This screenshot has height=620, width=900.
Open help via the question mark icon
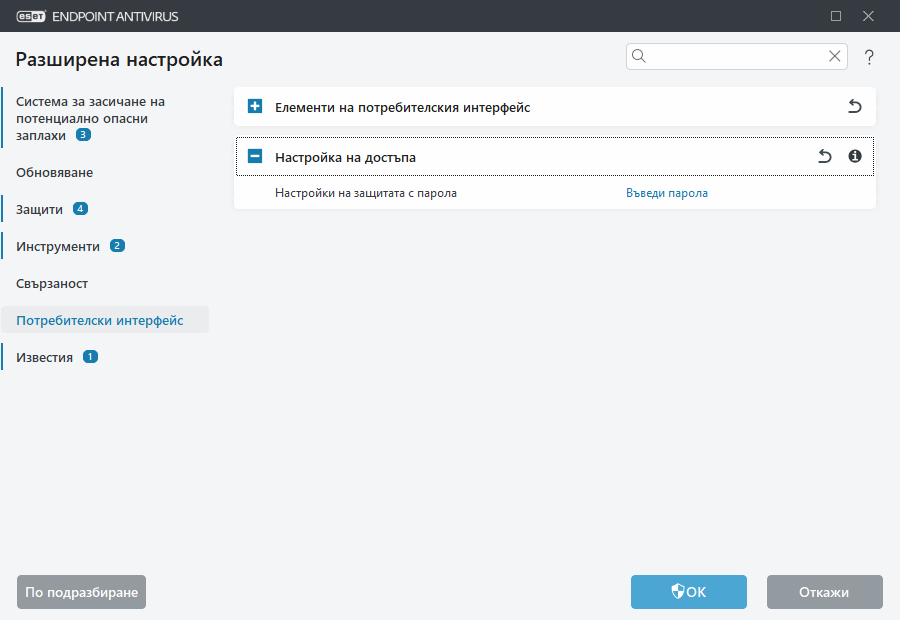point(868,57)
